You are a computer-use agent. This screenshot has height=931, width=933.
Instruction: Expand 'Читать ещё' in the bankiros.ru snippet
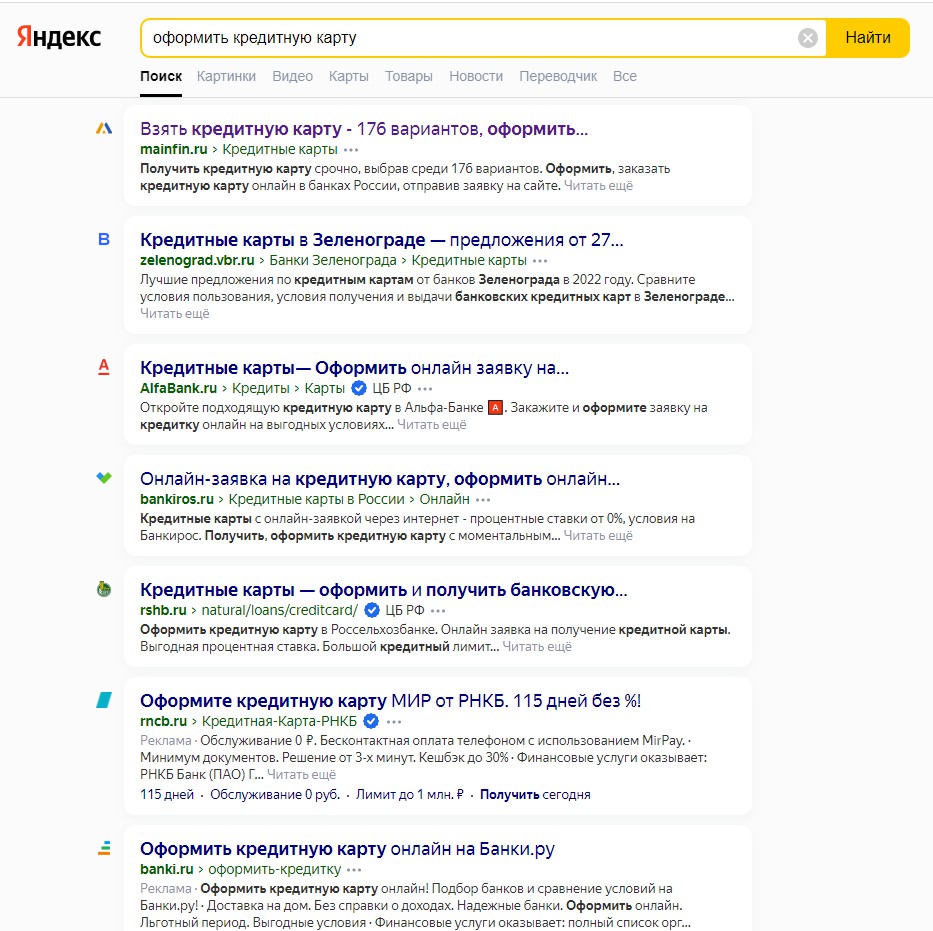coord(598,535)
